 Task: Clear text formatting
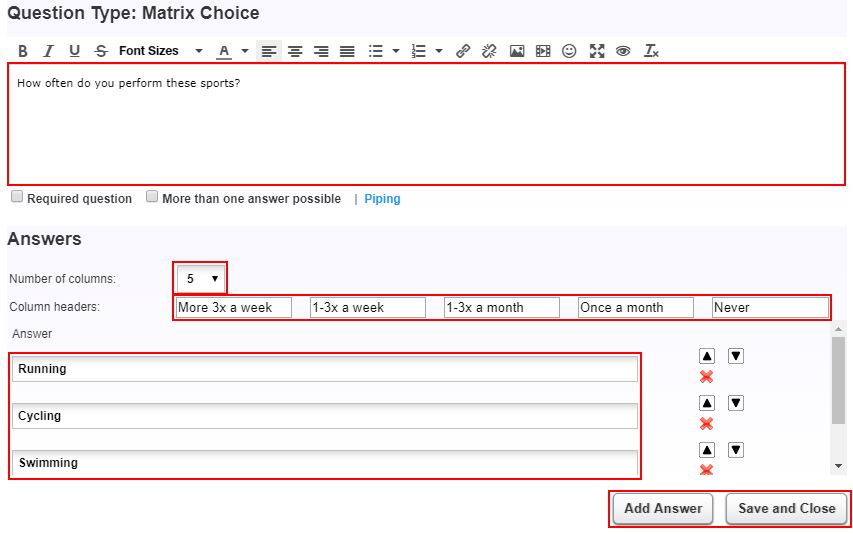click(651, 51)
